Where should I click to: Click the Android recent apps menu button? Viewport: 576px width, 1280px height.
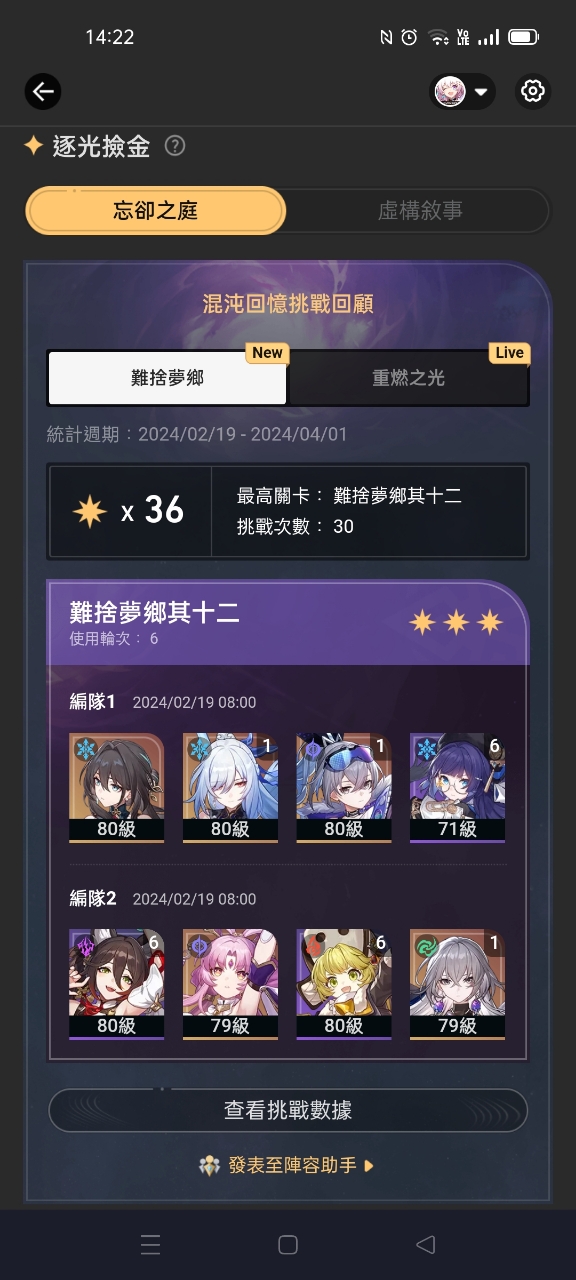[151, 1244]
